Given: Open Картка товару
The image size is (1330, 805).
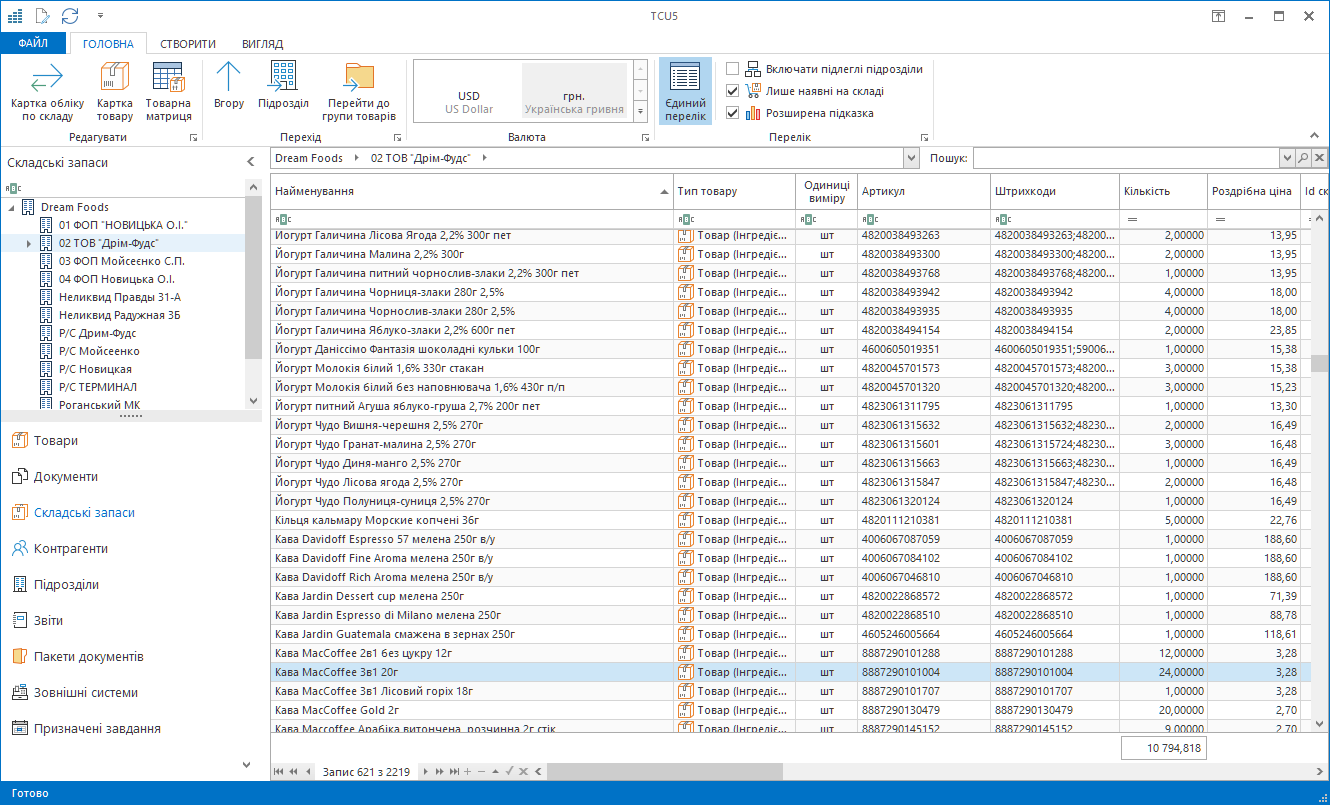Looking at the screenshot, I should point(115,92).
